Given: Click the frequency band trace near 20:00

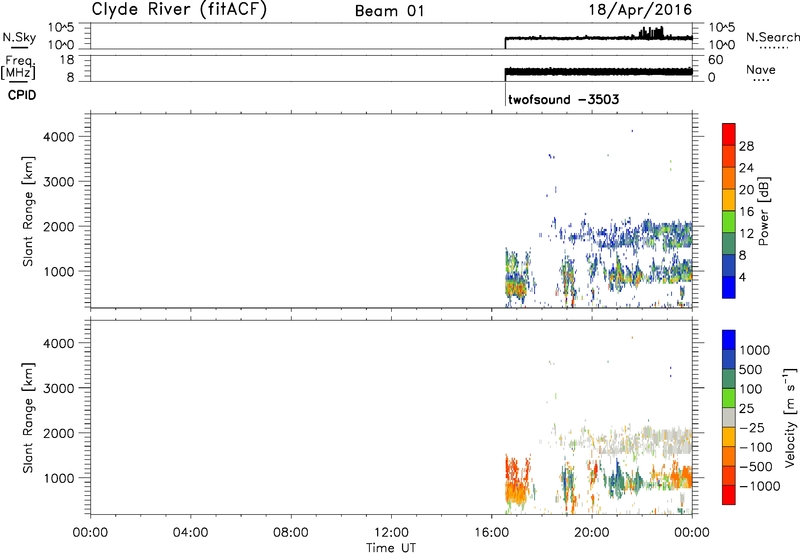Looking at the screenshot, I should coord(592,71).
